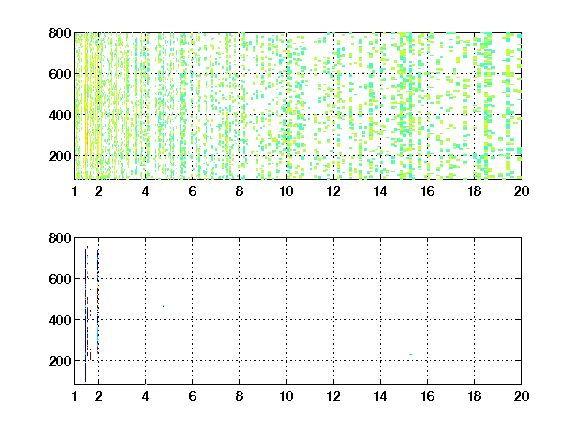Viewport: 576px width, 432px height.
Task: Click x-axis label 10 under bottom plot
Action: pos(286,396)
